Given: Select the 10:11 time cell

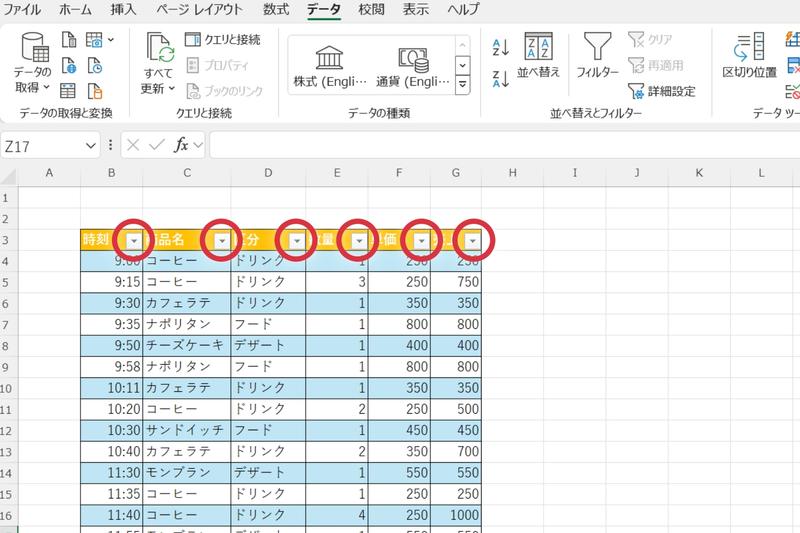Looking at the screenshot, I should pos(112,388).
